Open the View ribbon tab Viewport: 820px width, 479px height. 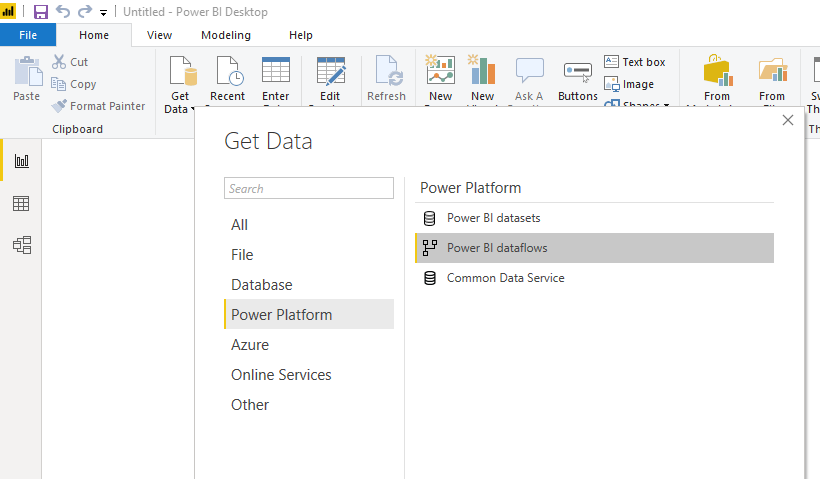coord(160,35)
